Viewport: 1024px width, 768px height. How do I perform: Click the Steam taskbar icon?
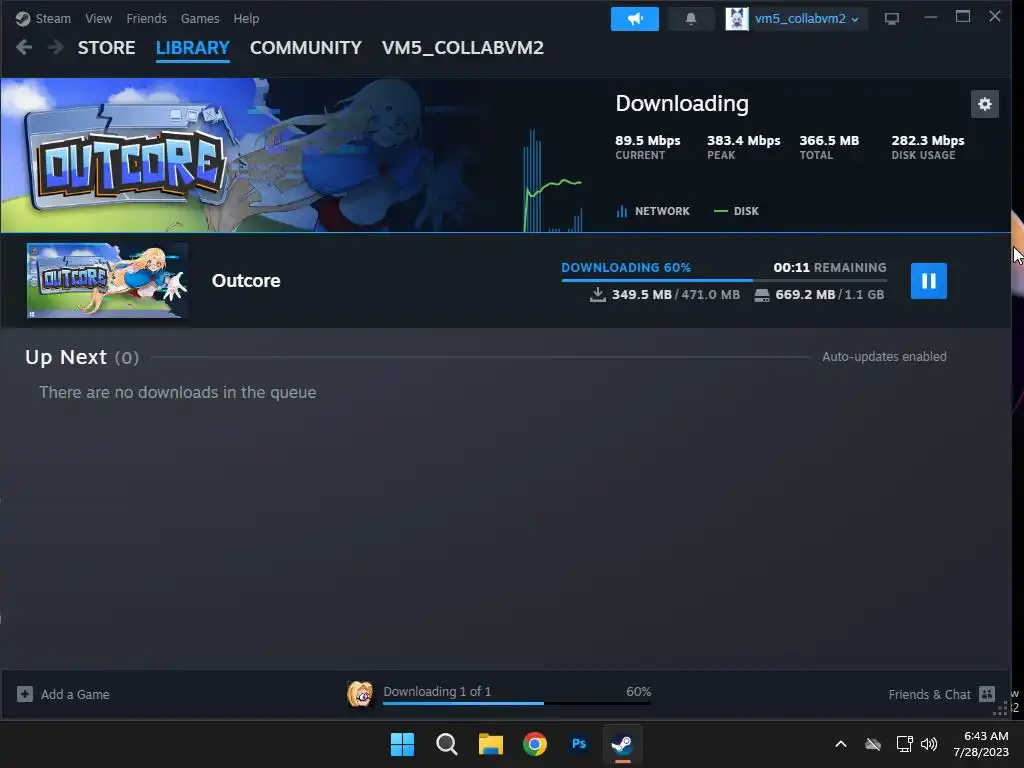tap(622, 744)
